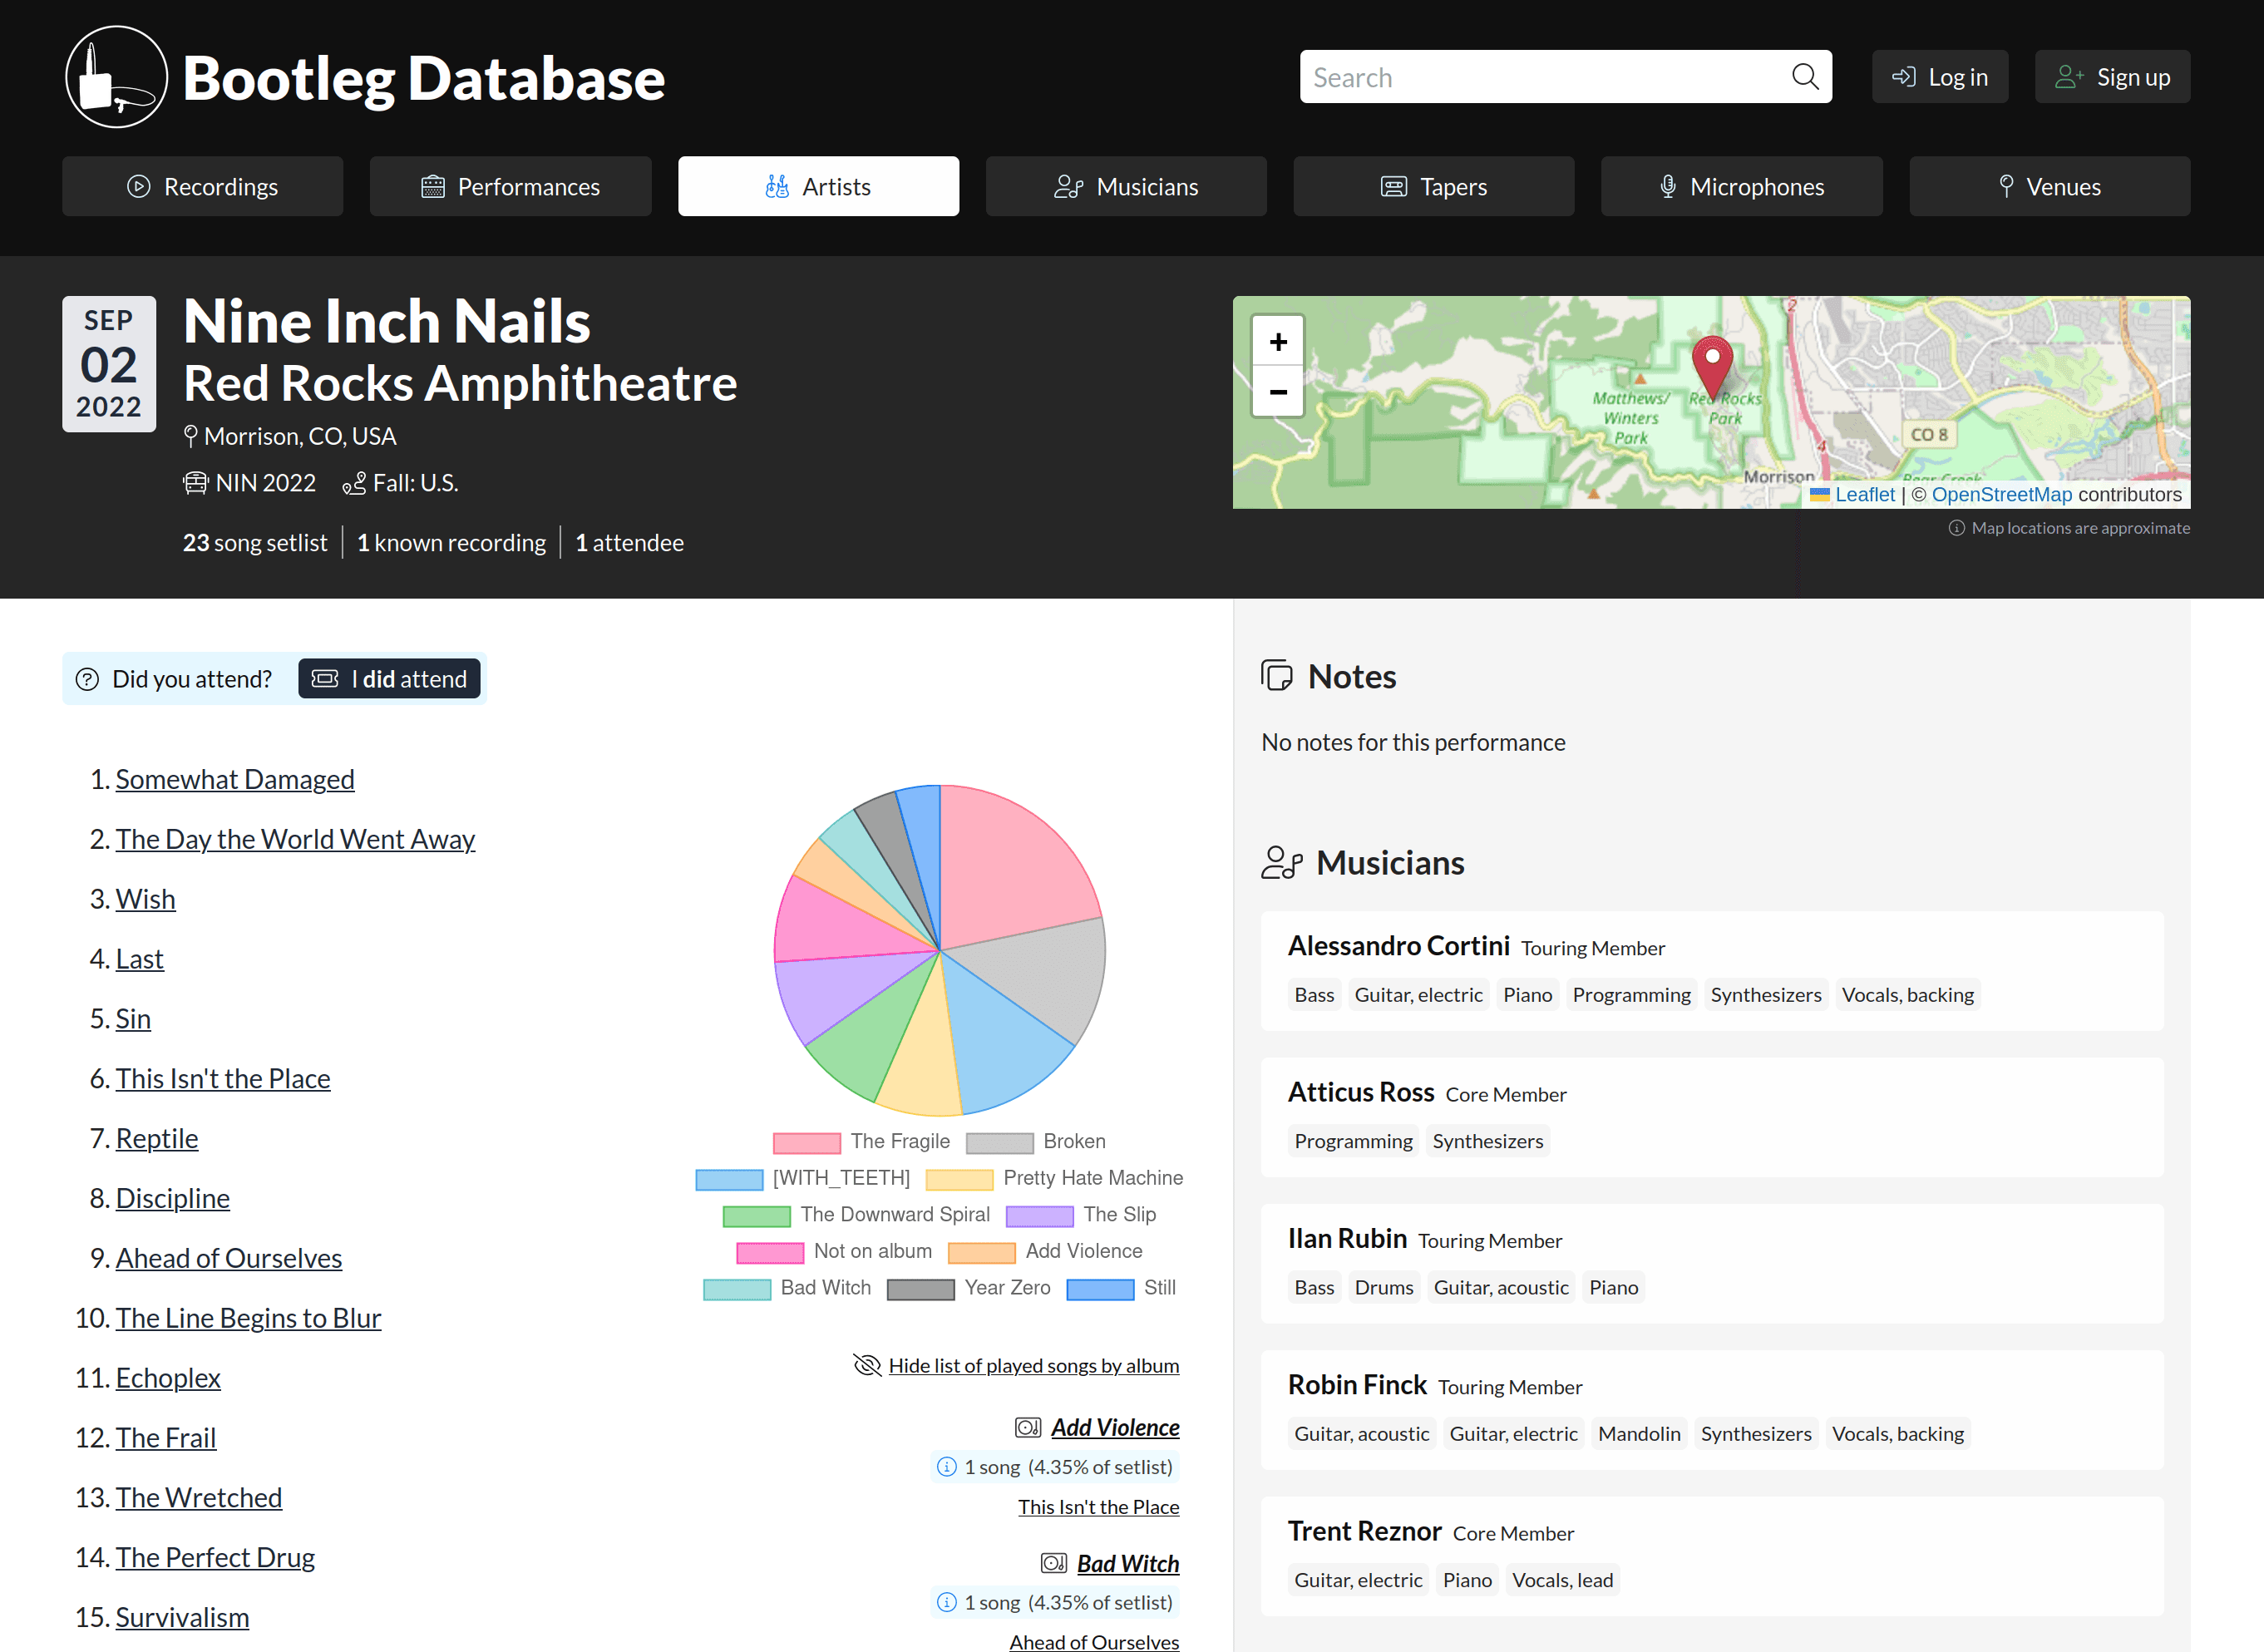Open musician Alessandro Cortini
The image size is (2264, 1652).
1398,945
